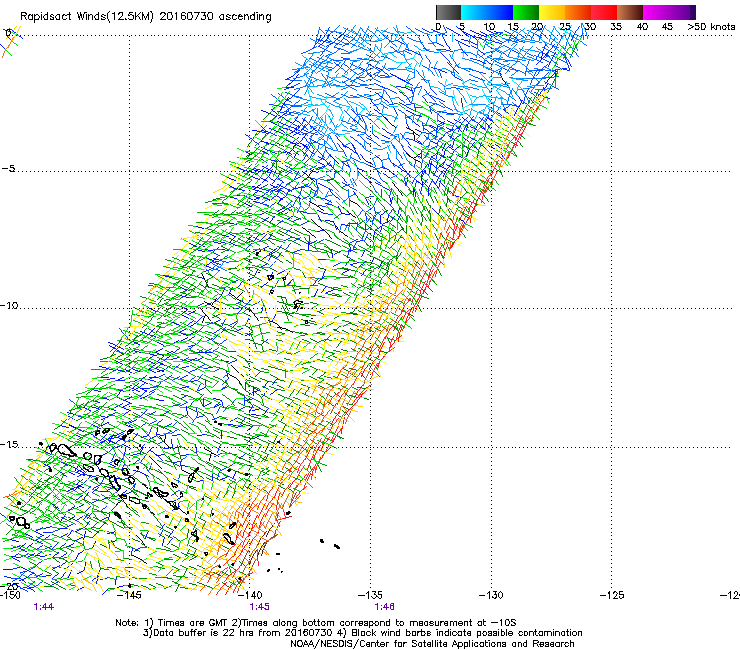Click the NOAA/NESDIS credit line

point(432,644)
